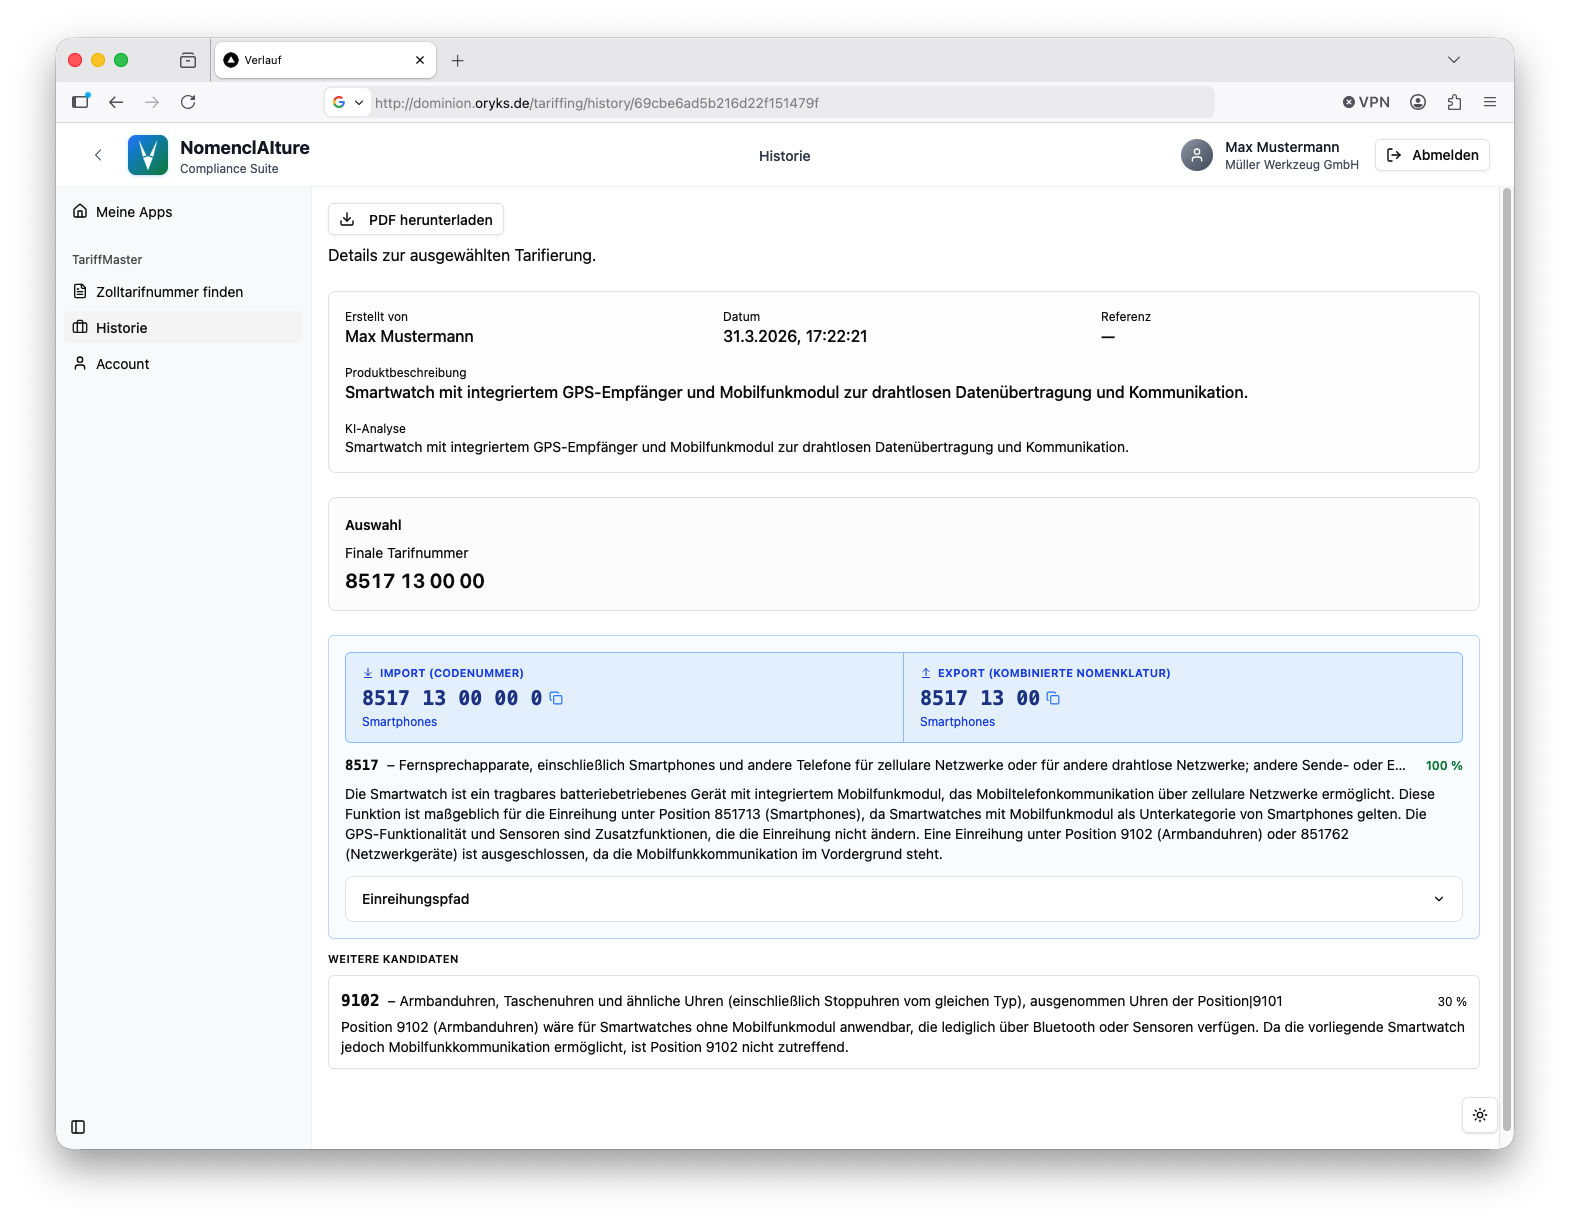Open the tab list chevron dropdown
Image resolution: width=1570 pixels, height=1223 pixels.
(1453, 60)
